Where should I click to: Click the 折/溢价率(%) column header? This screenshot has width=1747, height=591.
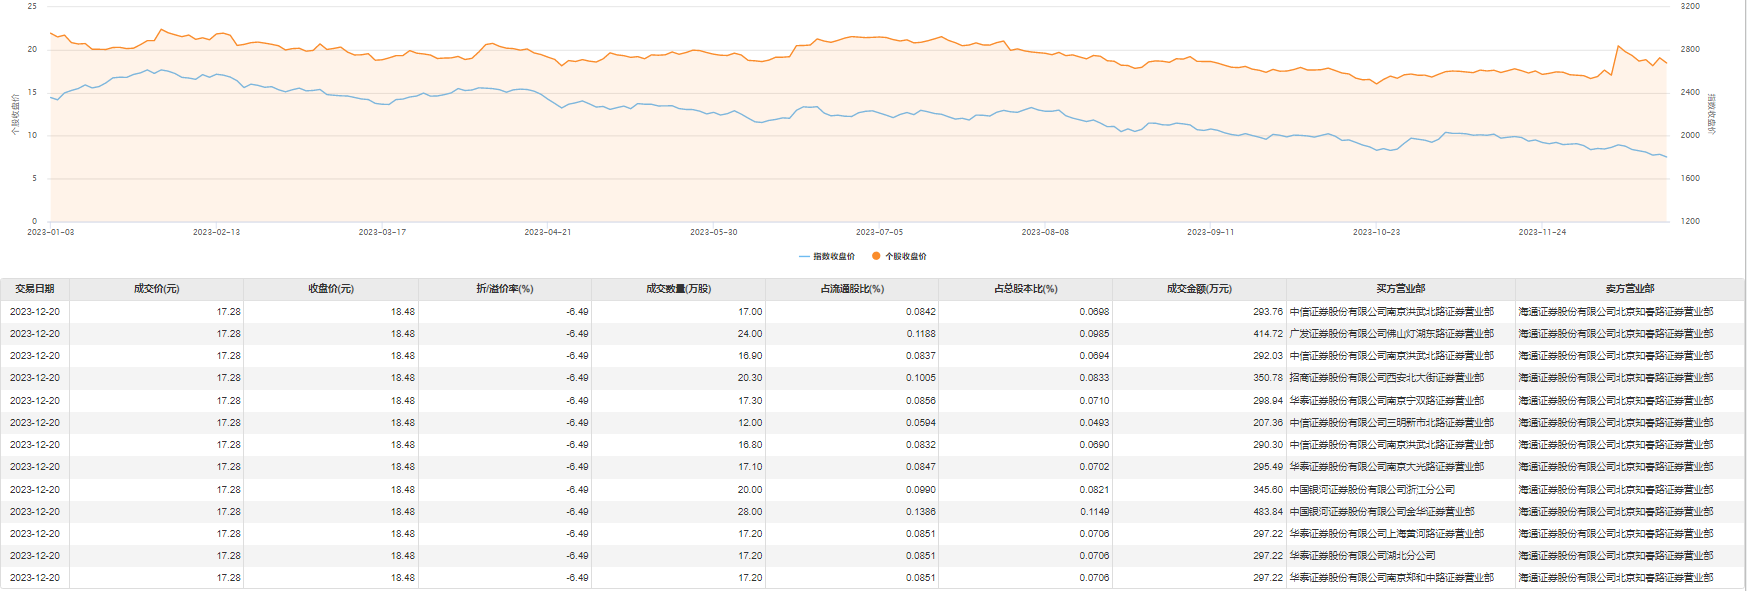pos(505,289)
